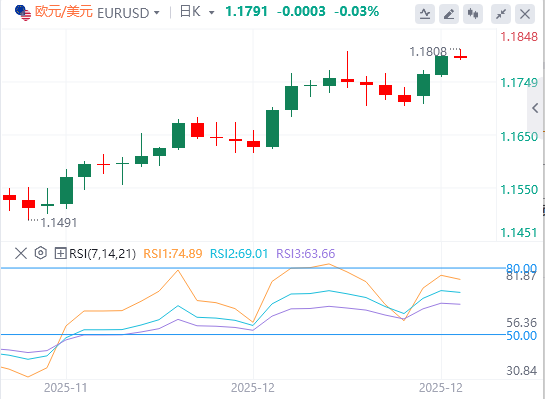
Task: Open the indicator line chart tool
Action: (425, 14)
